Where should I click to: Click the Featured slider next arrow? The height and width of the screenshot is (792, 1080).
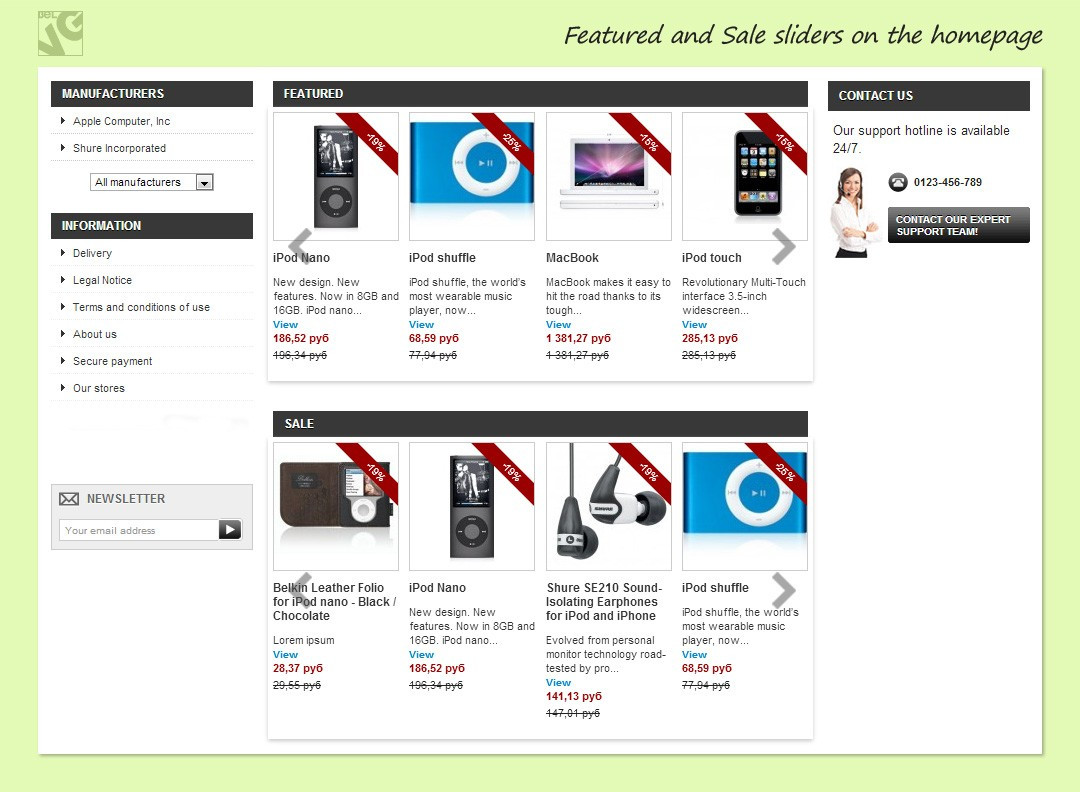pos(784,247)
